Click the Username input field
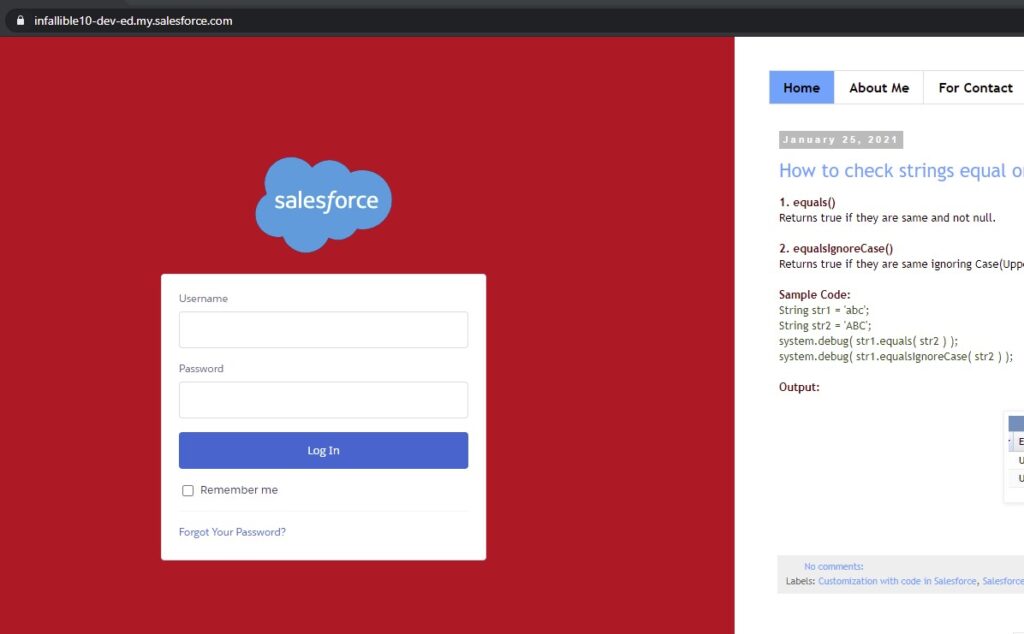The height and width of the screenshot is (634, 1024). click(x=323, y=330)
